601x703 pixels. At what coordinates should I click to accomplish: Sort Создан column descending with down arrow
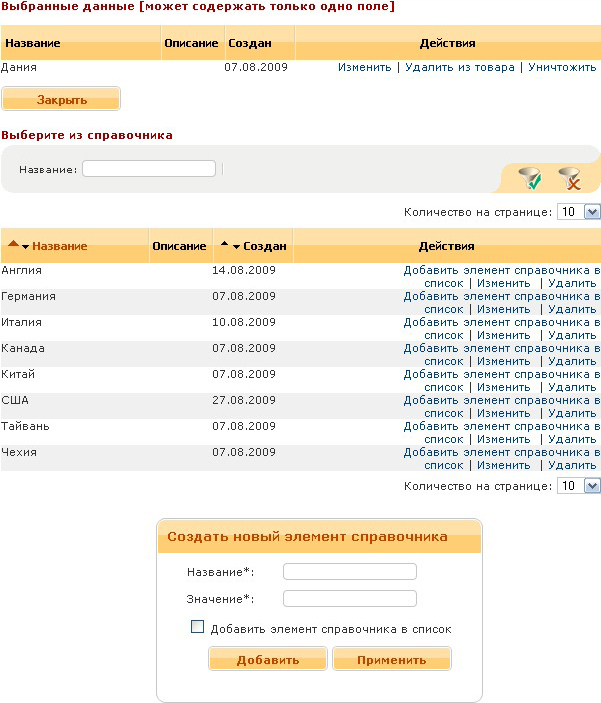click(237, 246)
